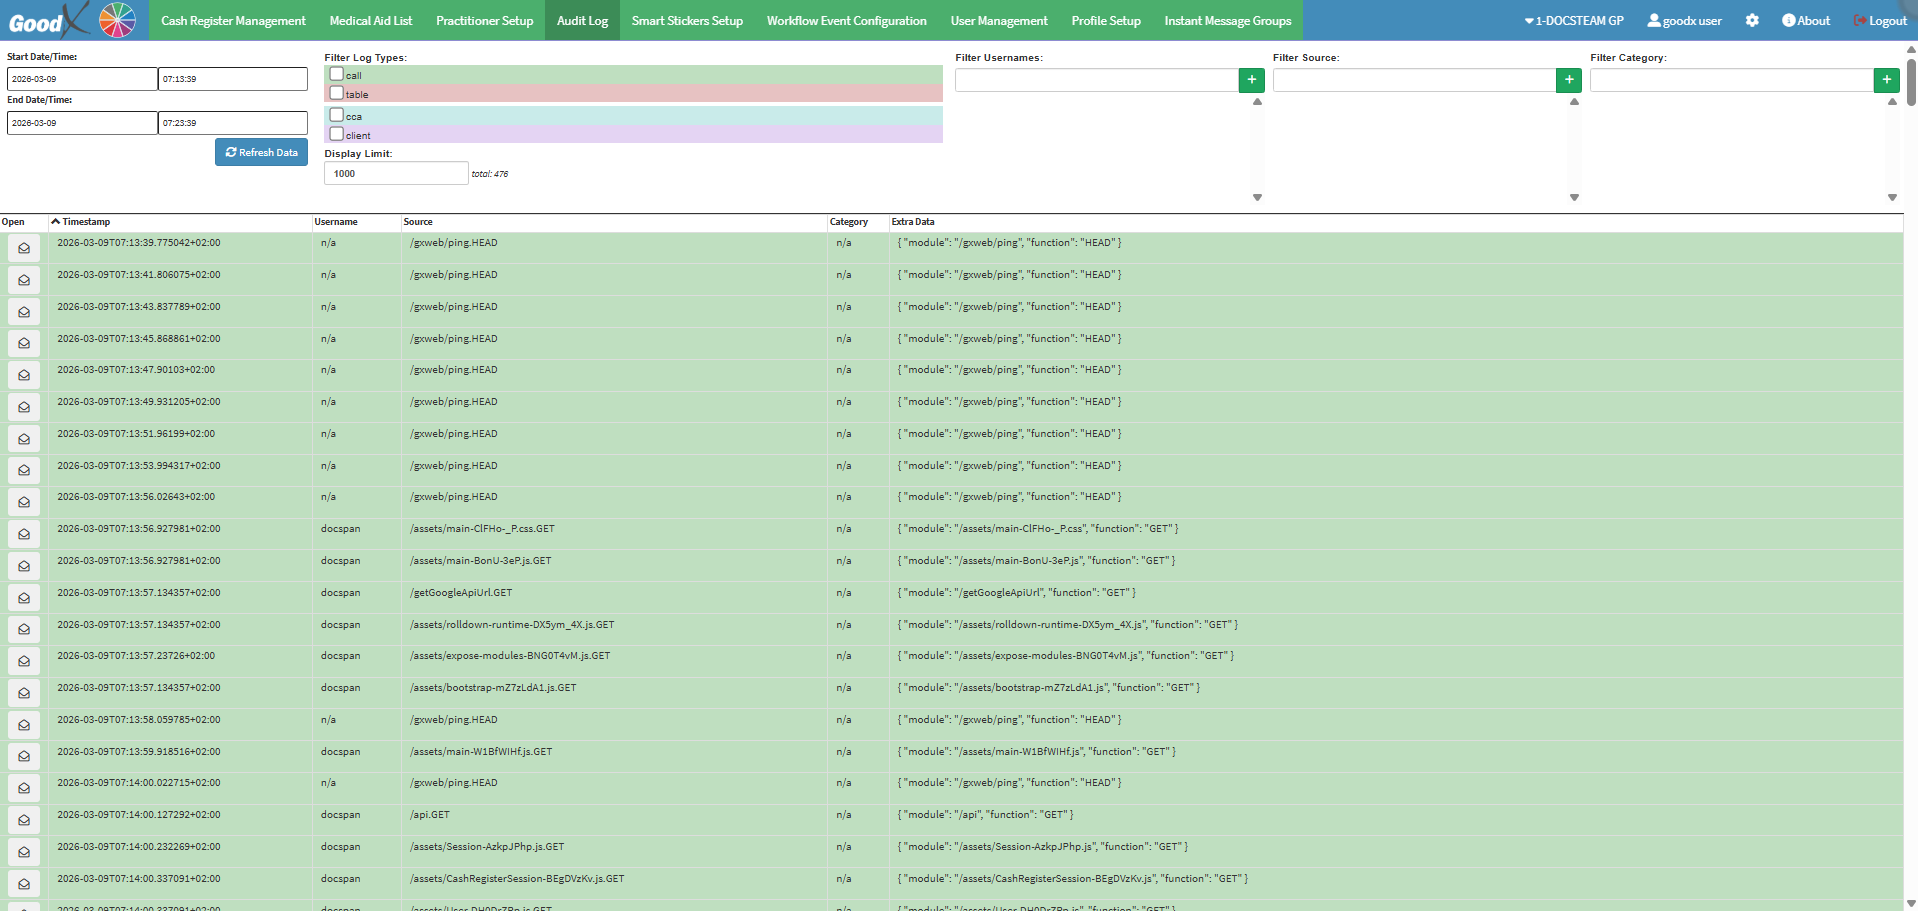The height and width of the screenshot is (911, 1918).
Task: Open the Workflow Event Configuration tab
Action: 846,20
